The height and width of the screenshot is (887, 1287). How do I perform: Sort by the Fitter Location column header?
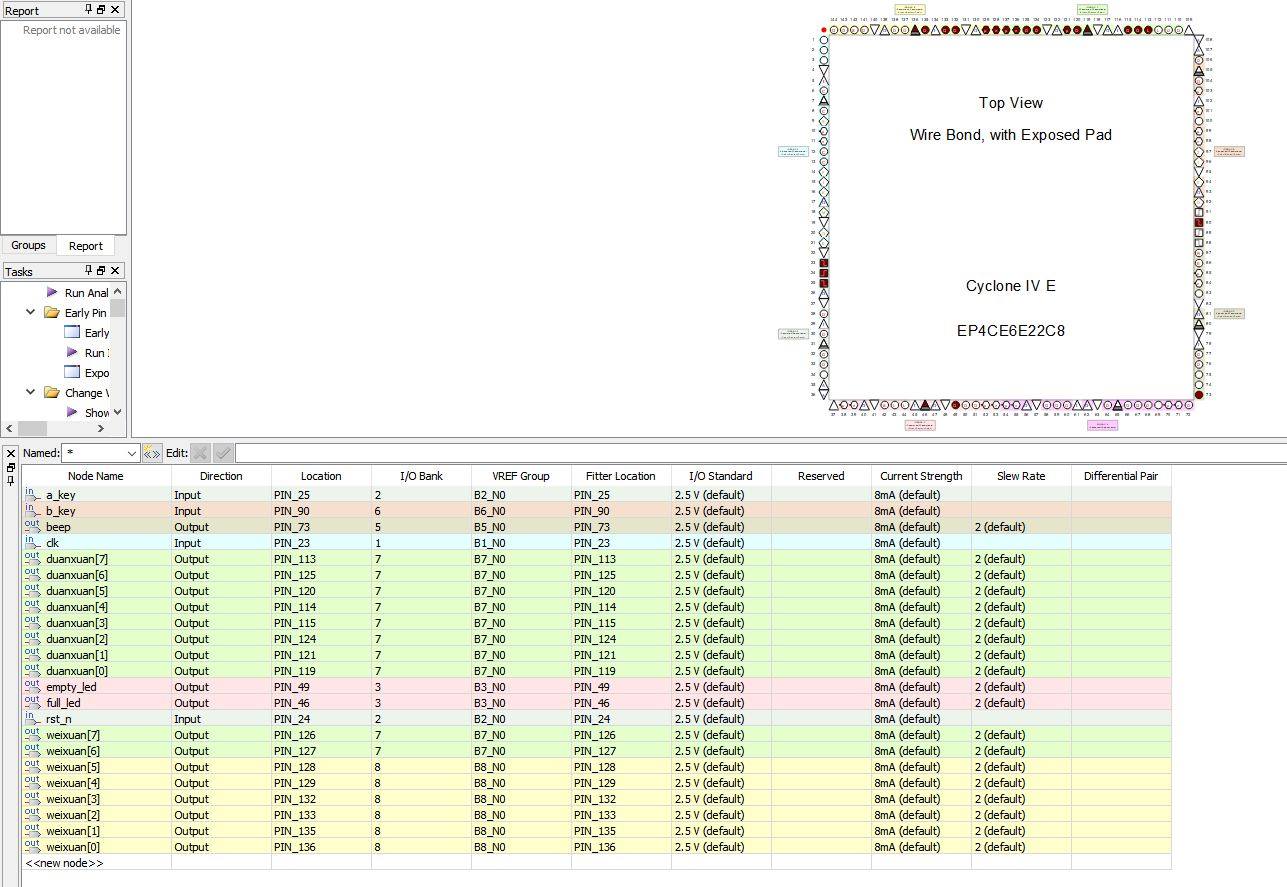click(x=621, y=476)
